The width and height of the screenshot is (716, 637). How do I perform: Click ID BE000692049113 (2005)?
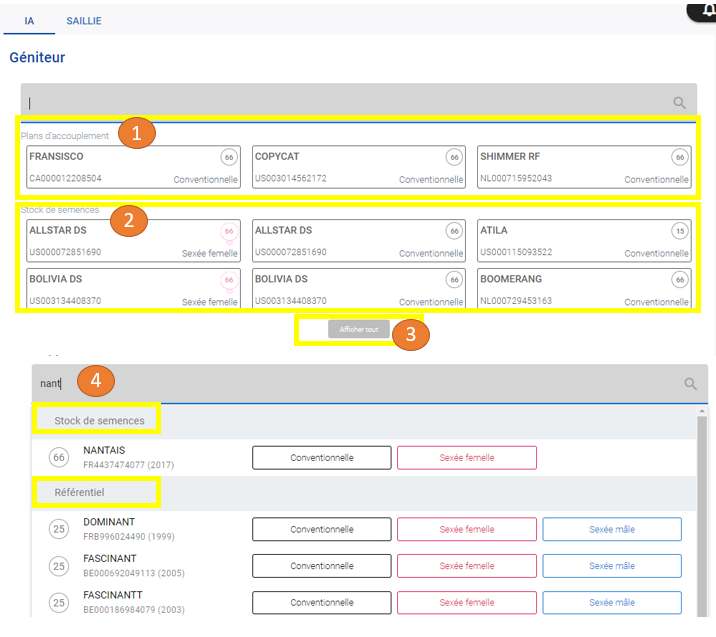[x=134, y=573]
